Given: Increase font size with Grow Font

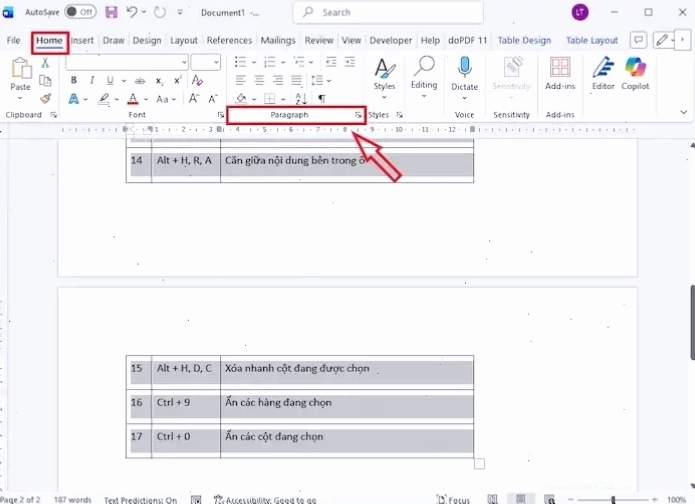Looking at the screenshot, I should click(x=194, y=98).
